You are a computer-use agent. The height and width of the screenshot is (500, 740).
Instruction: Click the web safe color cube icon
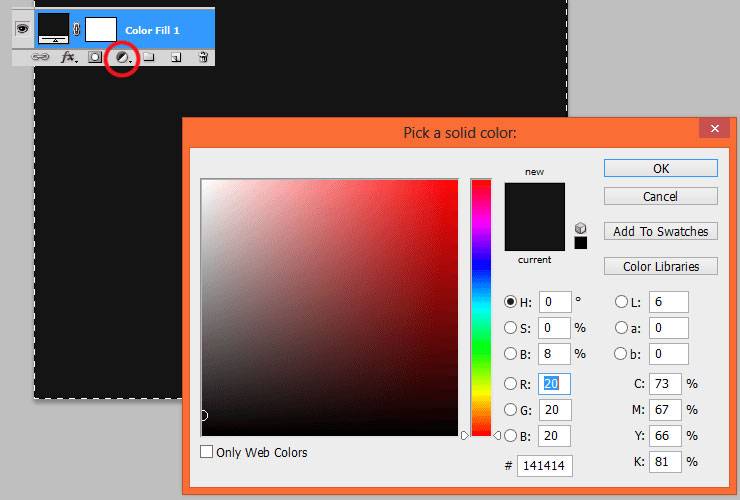(x=580, y=229)
